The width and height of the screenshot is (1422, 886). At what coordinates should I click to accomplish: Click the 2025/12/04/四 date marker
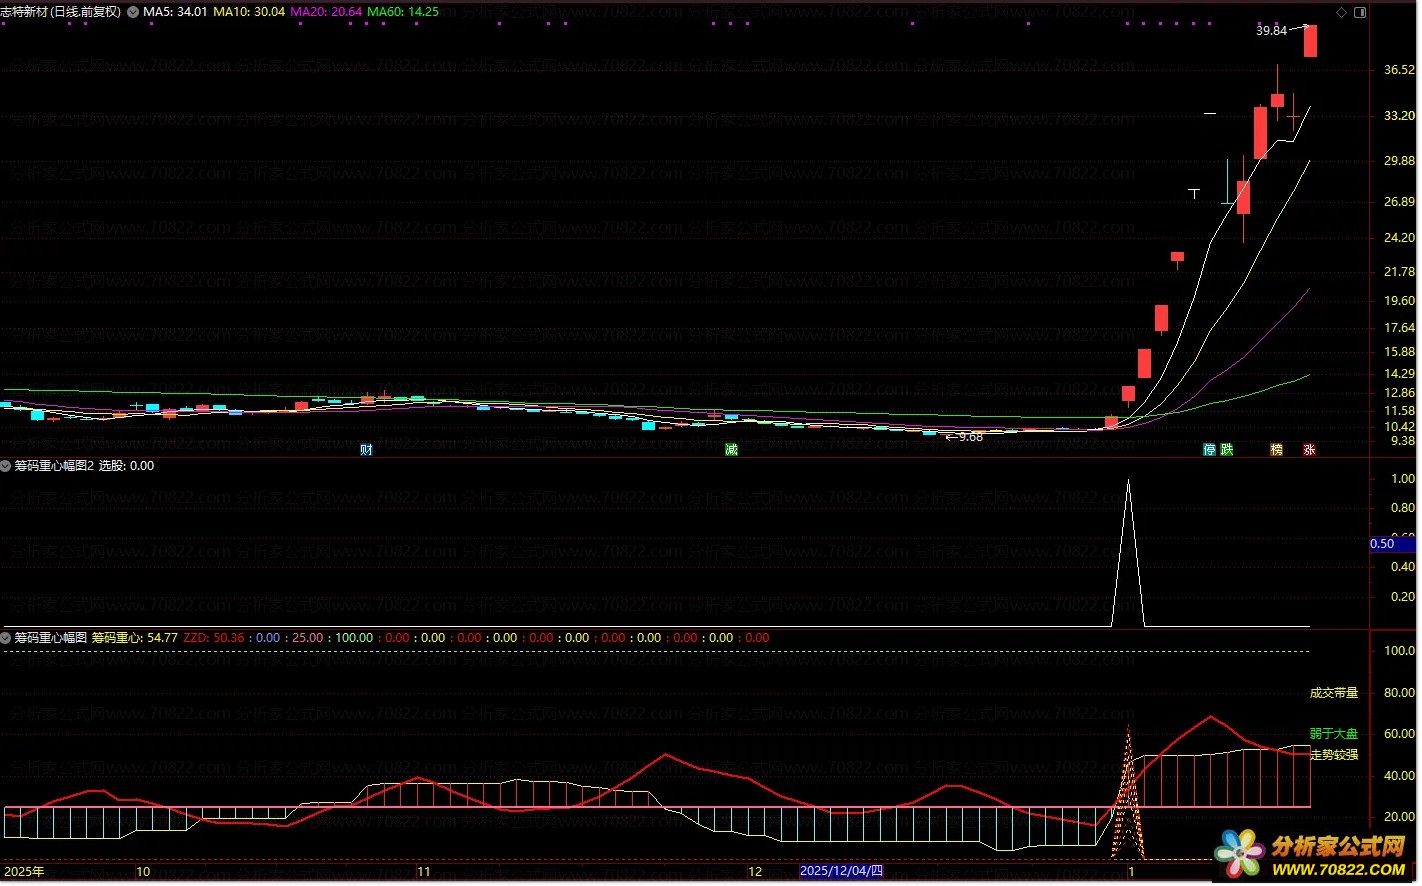tap(841, 871)
